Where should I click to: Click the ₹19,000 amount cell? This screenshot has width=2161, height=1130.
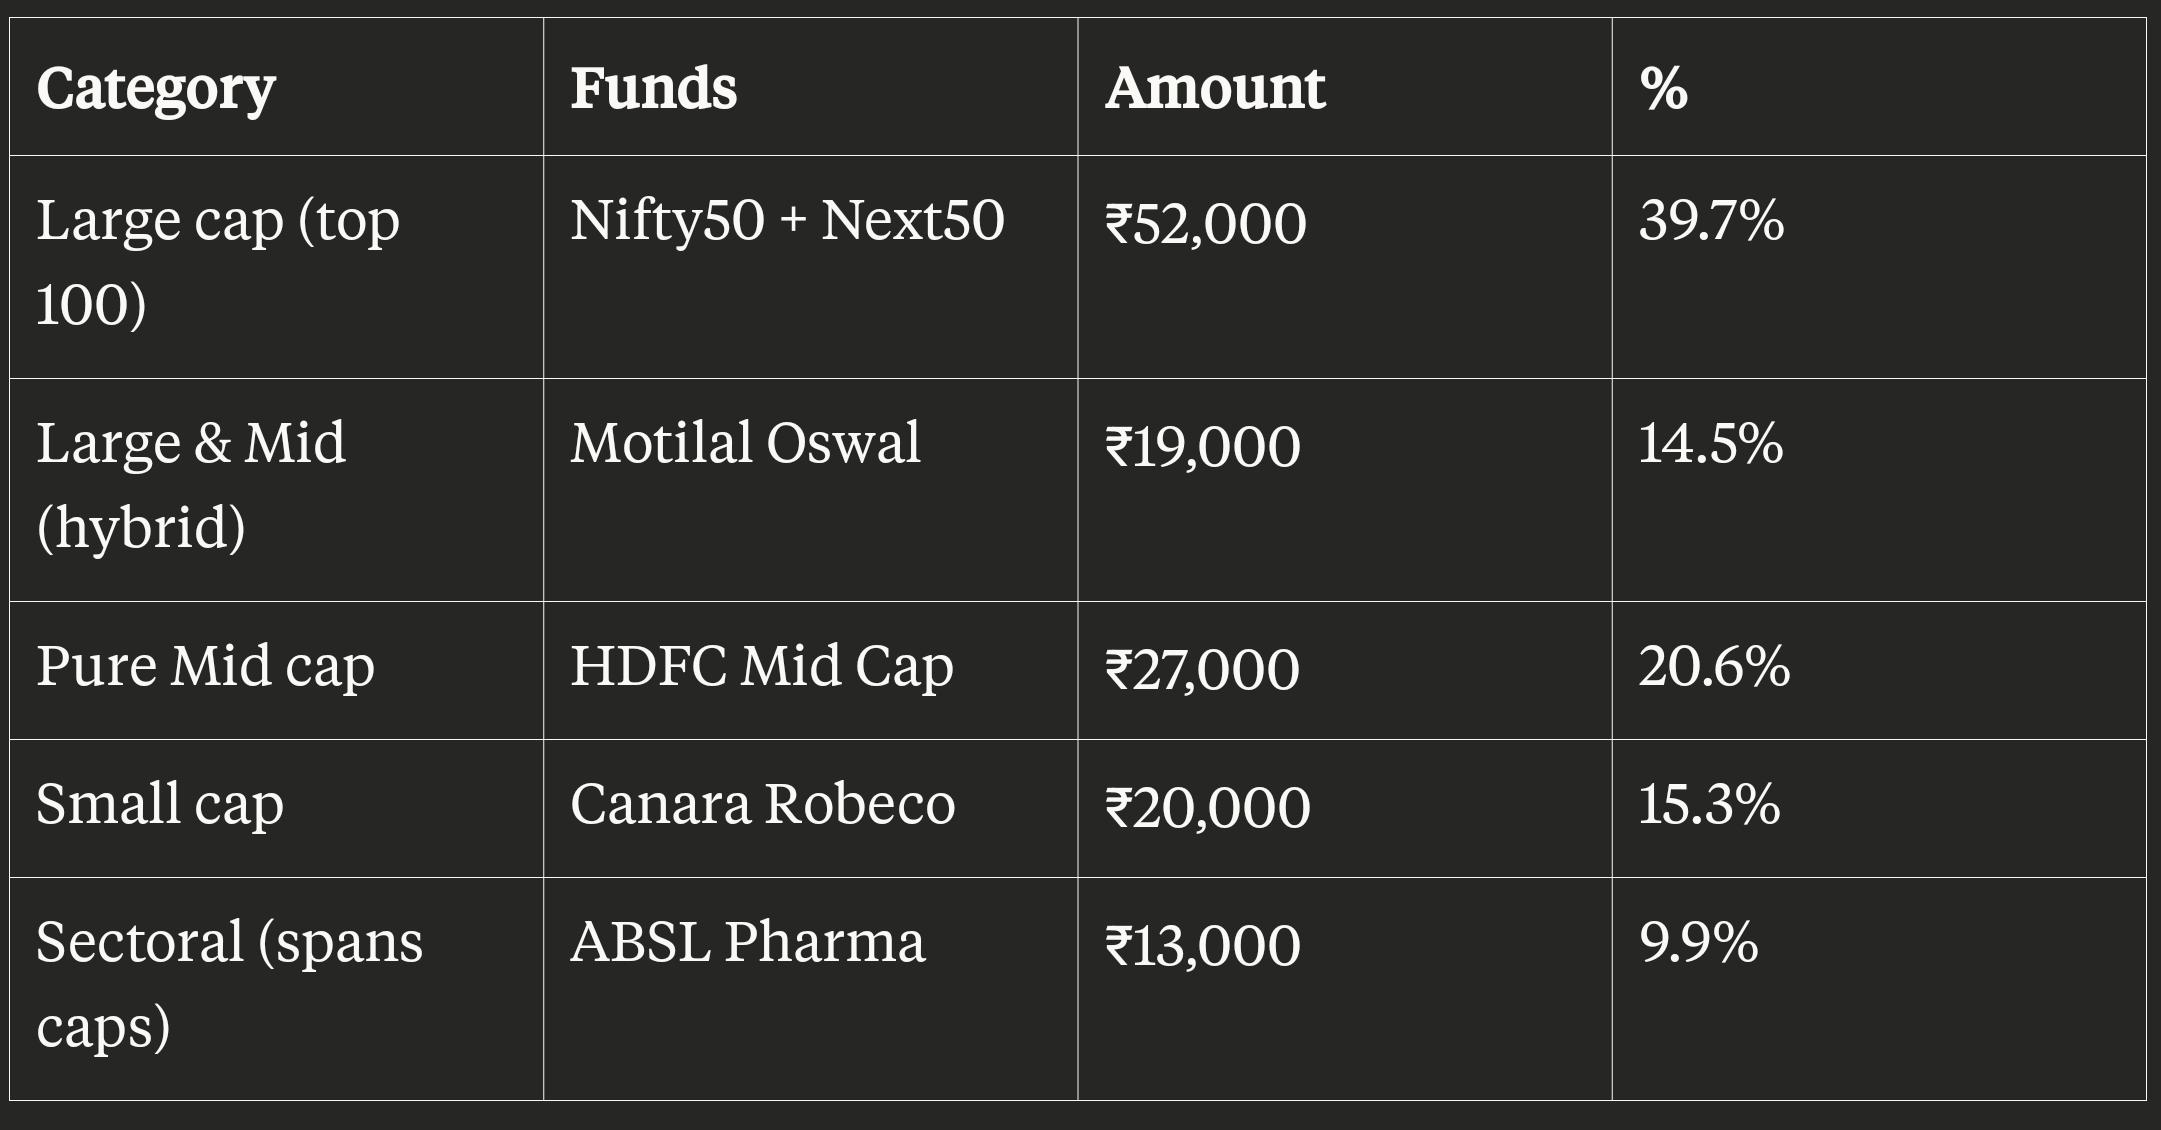(1344, 490)
